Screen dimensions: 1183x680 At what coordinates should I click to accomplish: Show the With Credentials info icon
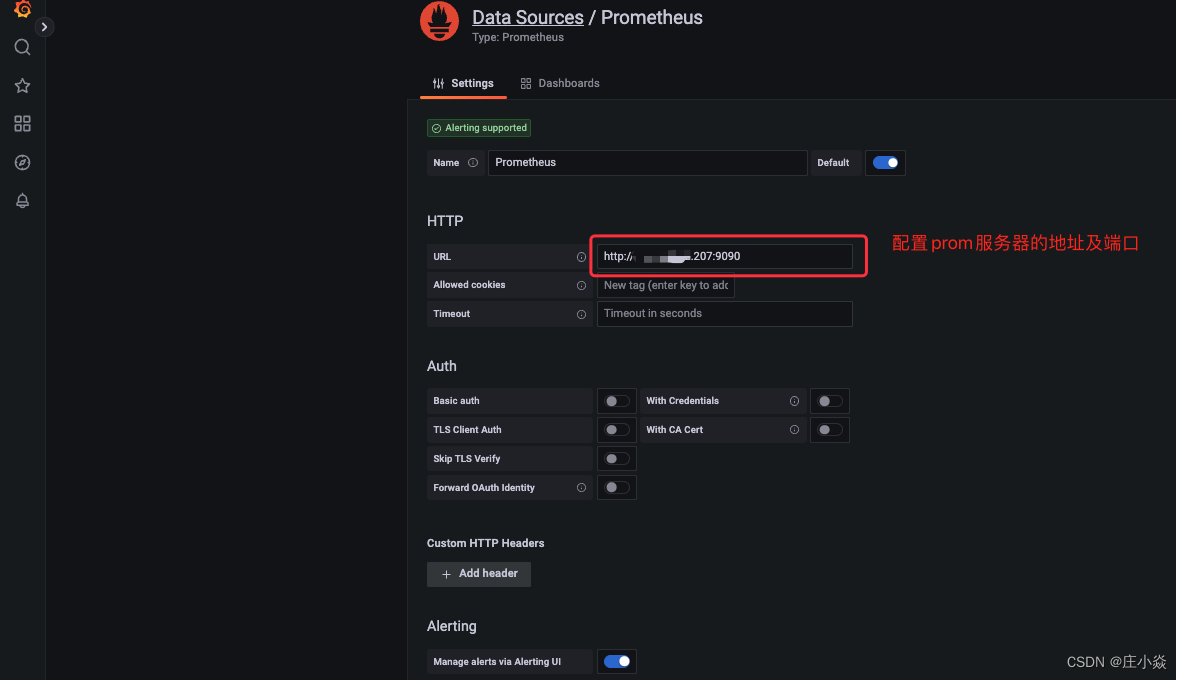tap(794, 402)
